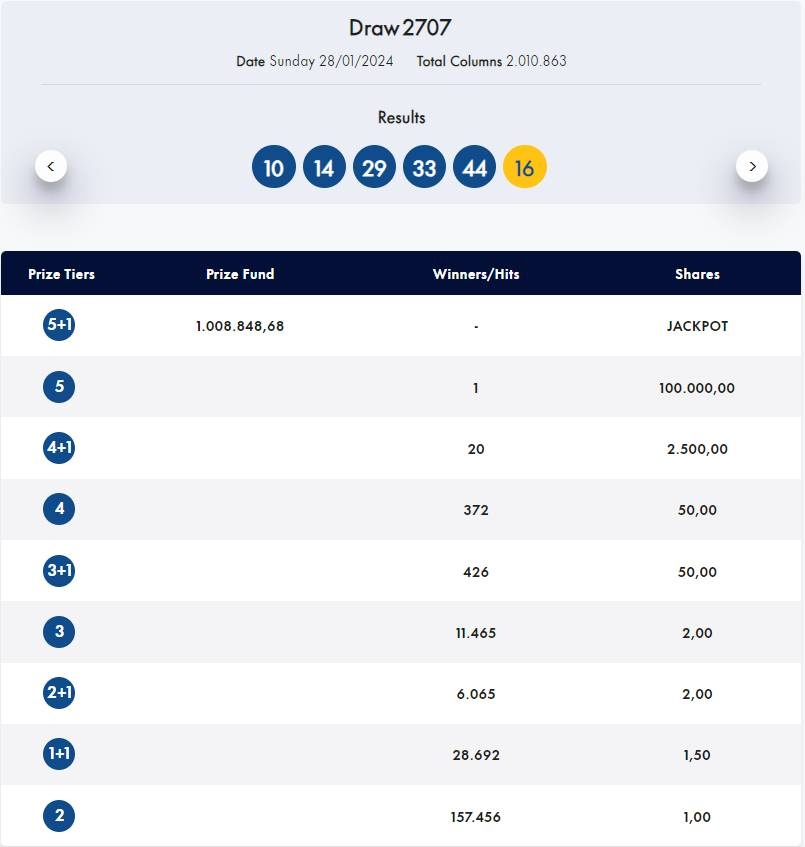Image resolution: width=805 pixels, height=847 pixels.
Task: Go to the previous draw arrow
Action: click(51, 165)
